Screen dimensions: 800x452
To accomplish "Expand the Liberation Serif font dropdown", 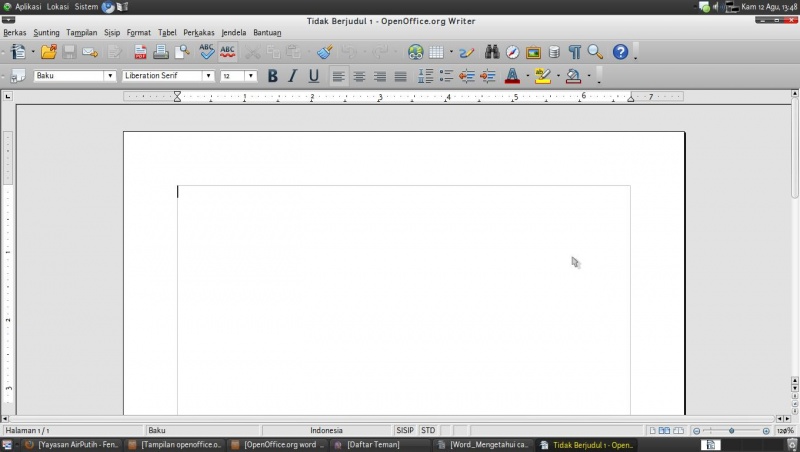I will 209,76.
